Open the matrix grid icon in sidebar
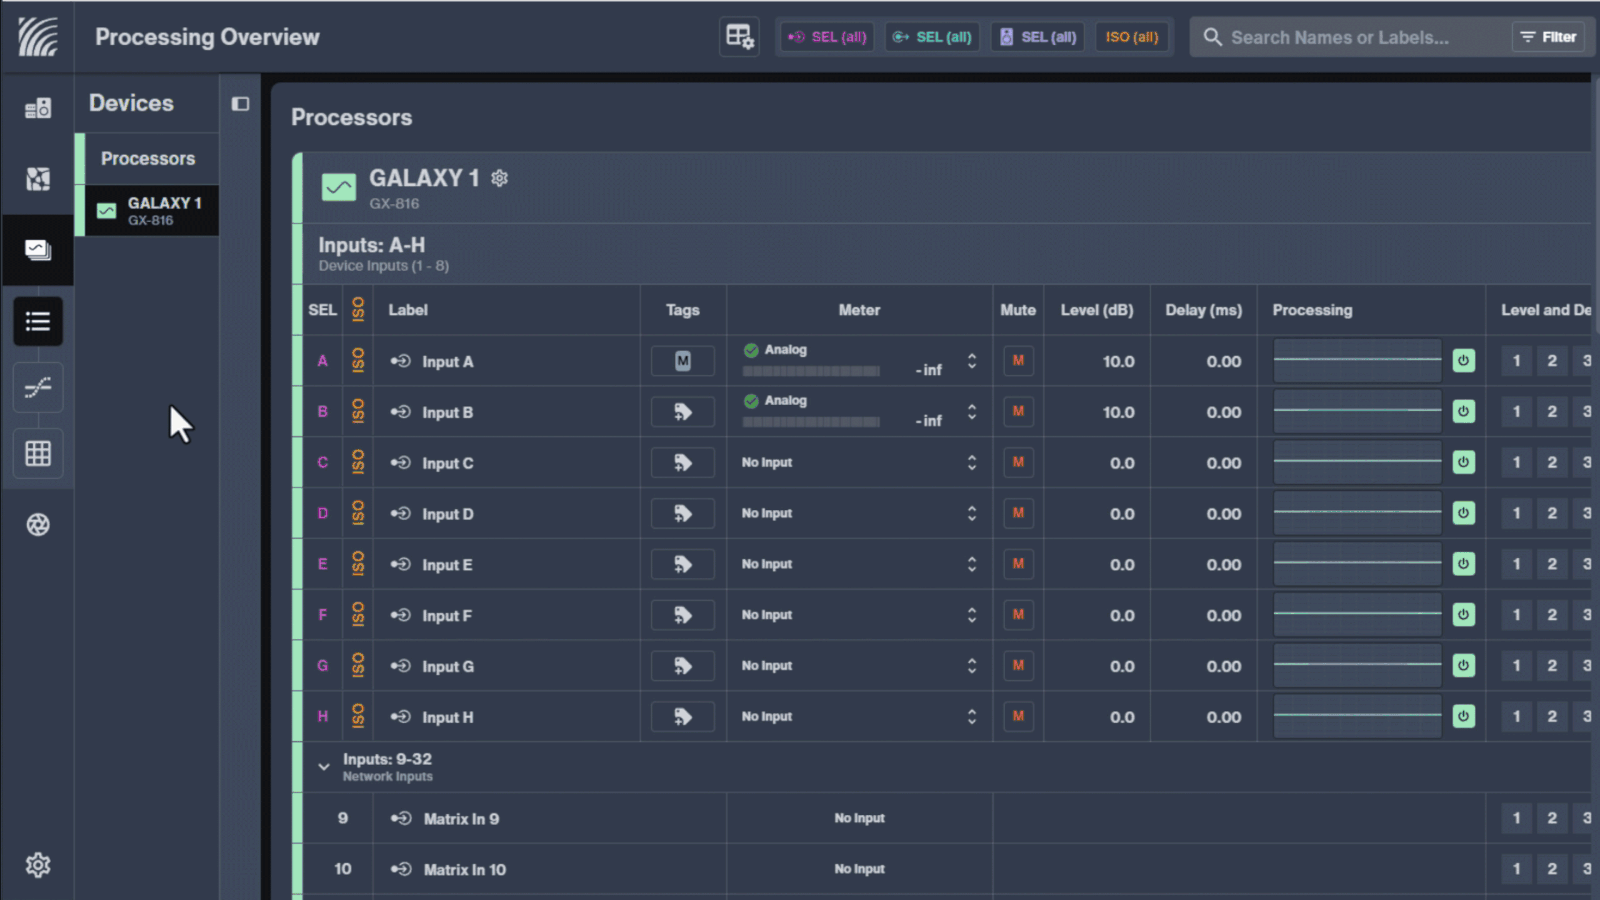This screenshot has height=900, width=1600. pos(38,454)
